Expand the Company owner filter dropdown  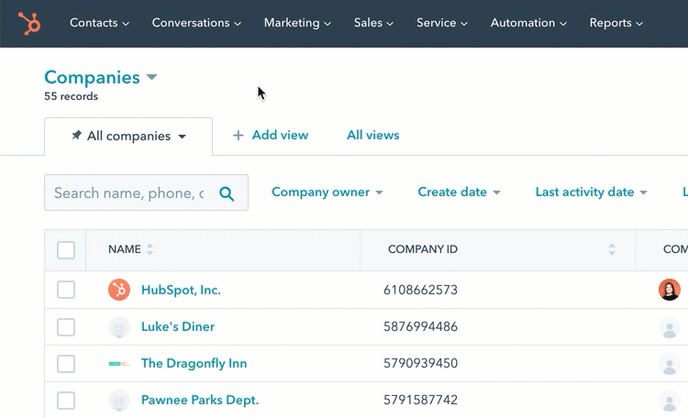(327, 192)
